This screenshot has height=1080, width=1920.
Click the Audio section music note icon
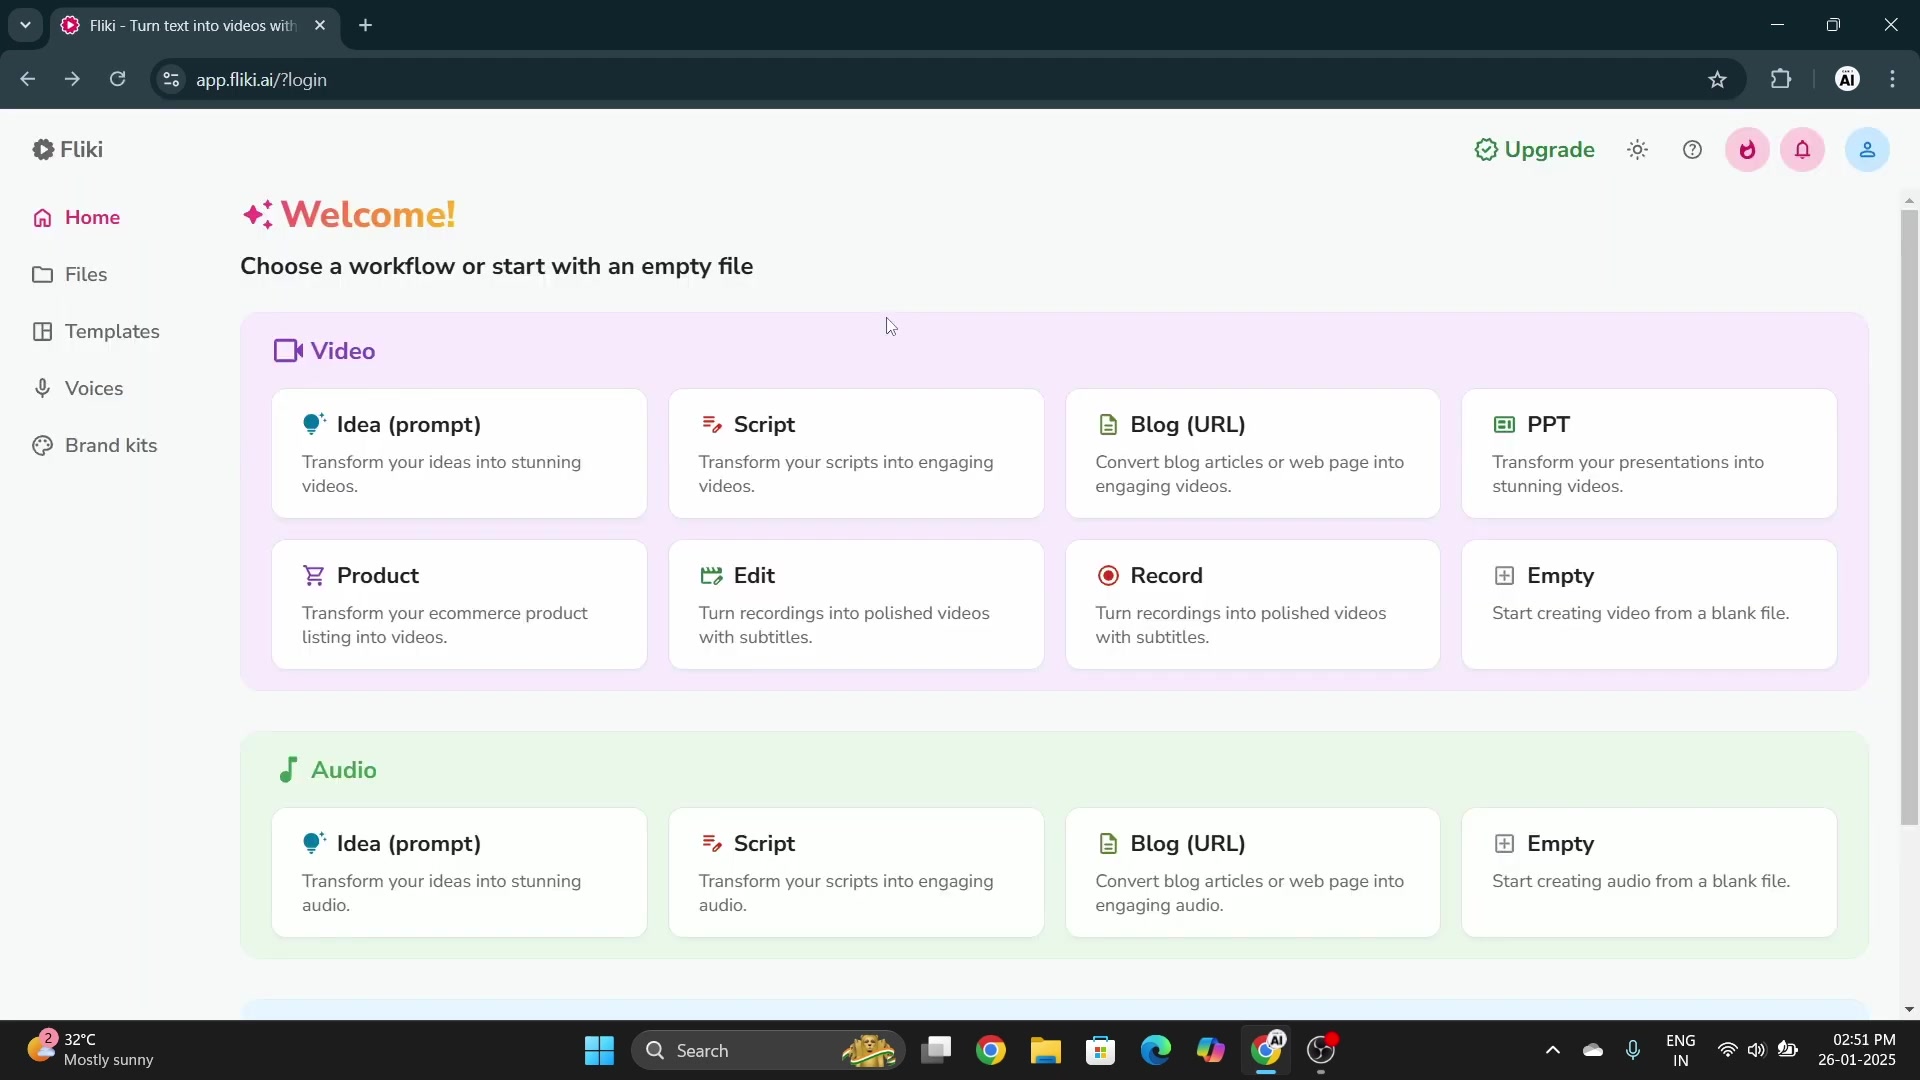click(x=288, y=770)
